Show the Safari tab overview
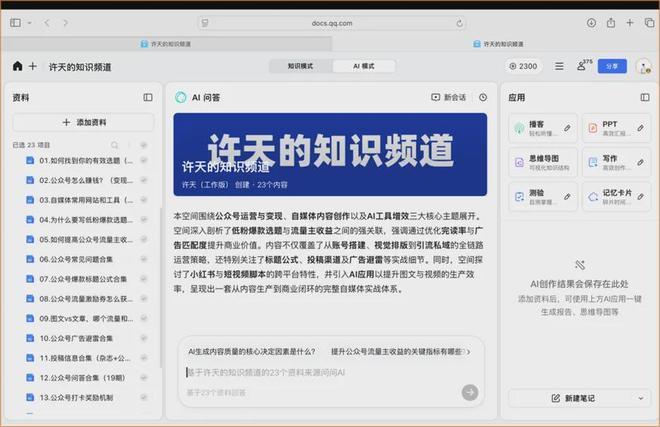Image resolution: width=660 pixels, height=427 pixels. coord(649,23)
